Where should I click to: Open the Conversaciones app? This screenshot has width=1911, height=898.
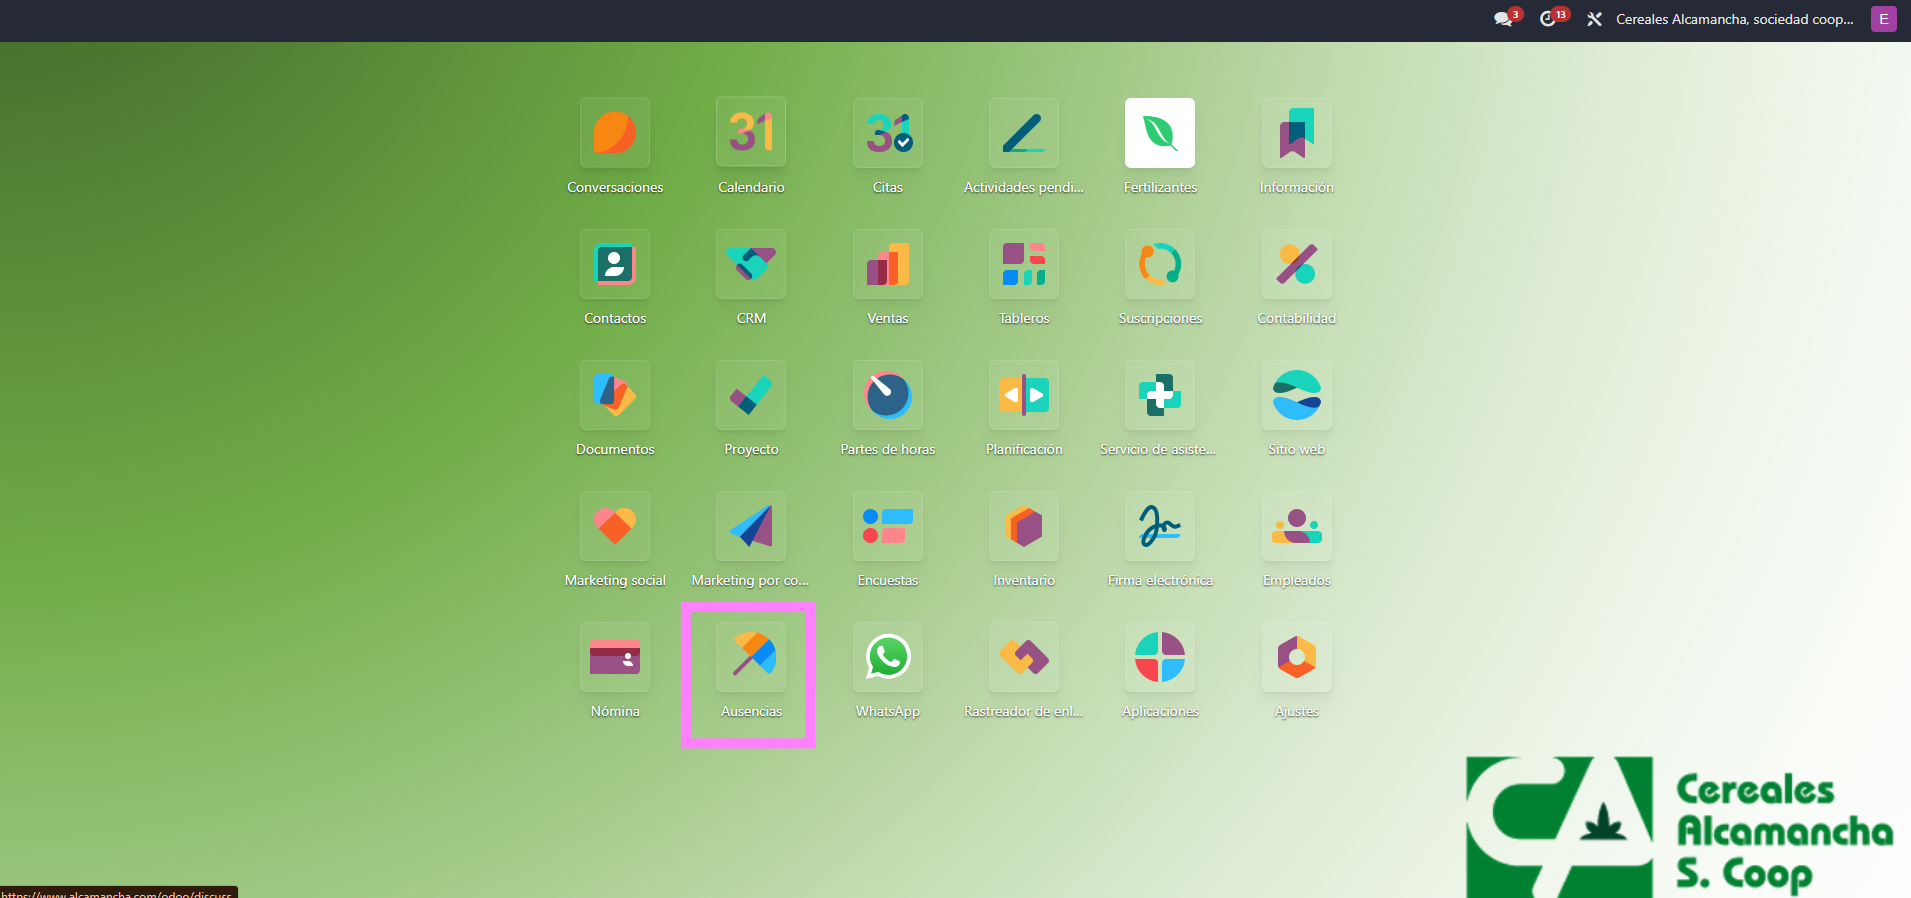pos(614,133)
